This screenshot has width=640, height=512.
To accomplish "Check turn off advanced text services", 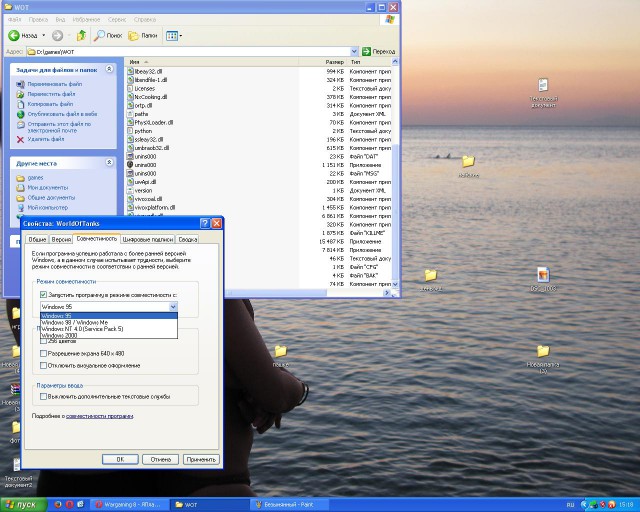I will (x=43, y=396).
